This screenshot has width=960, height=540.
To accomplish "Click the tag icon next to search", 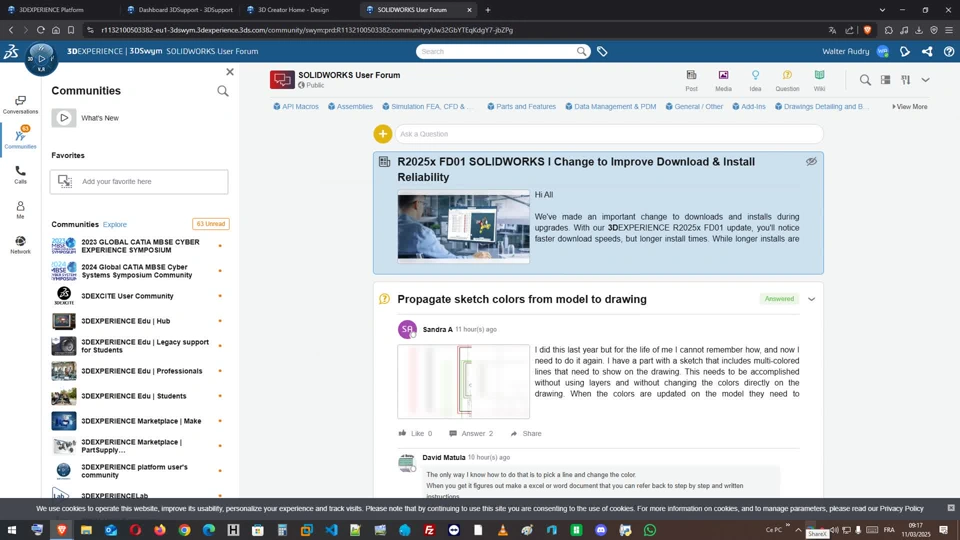I will pyautogui.click(x=602, y=51).
